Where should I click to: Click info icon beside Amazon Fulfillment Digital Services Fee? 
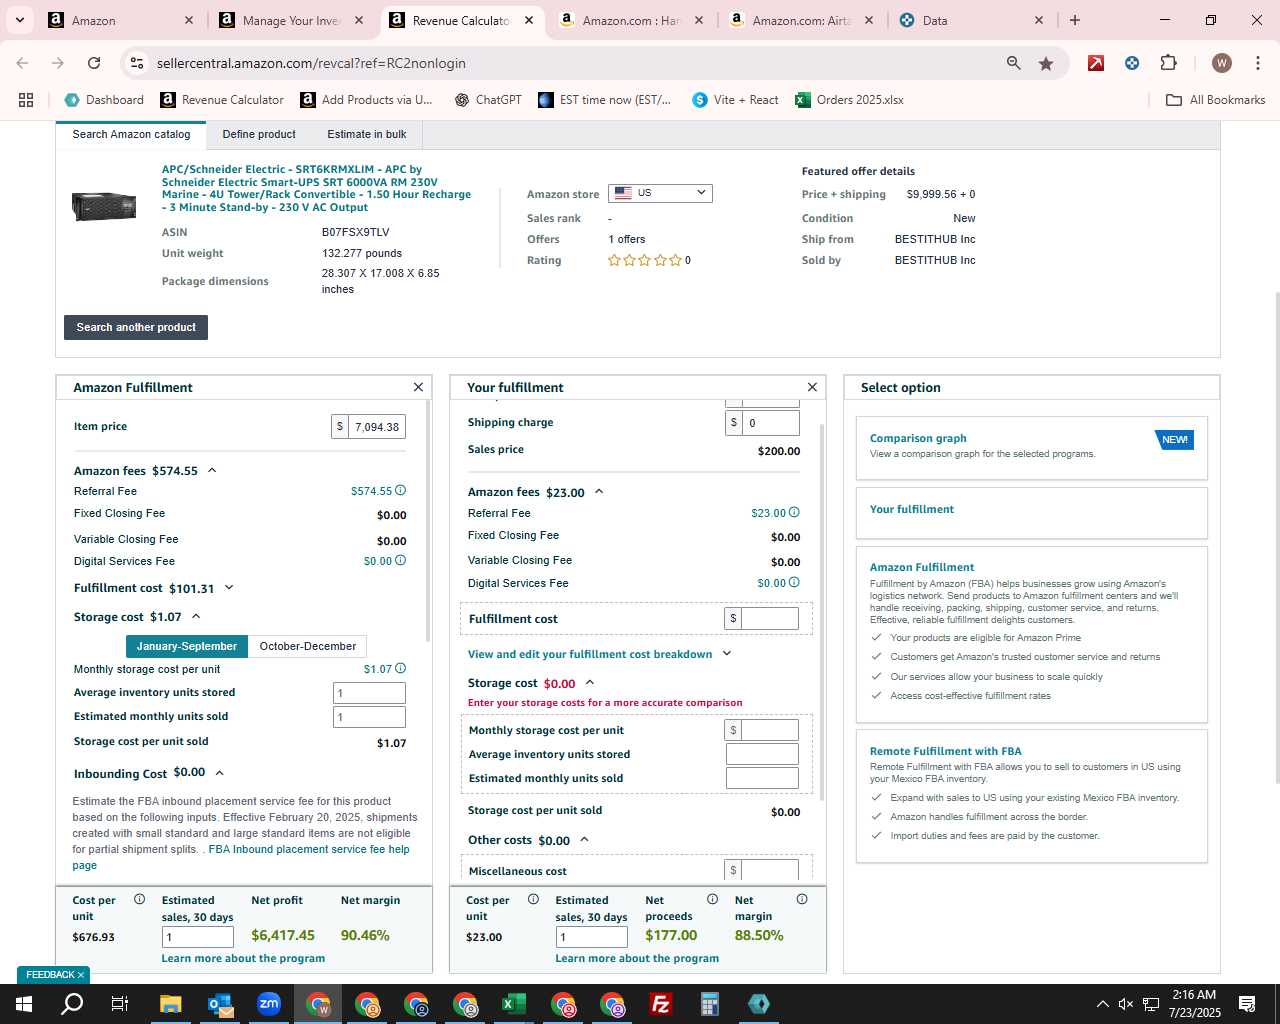[401, 560]
